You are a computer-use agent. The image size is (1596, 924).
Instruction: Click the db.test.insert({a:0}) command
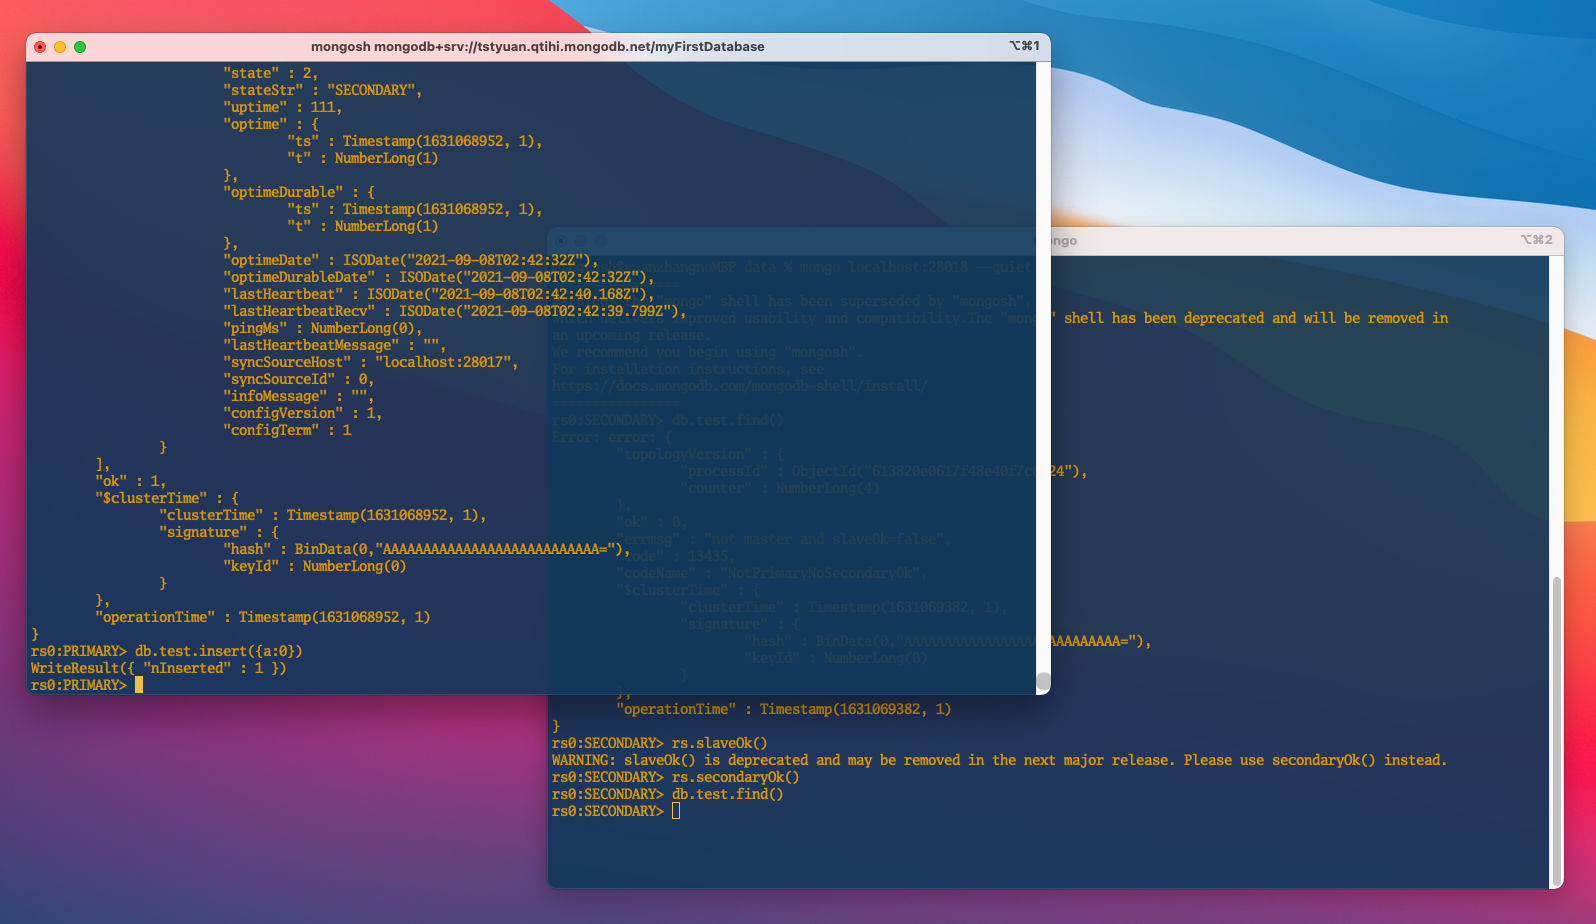tap(219, 651)
